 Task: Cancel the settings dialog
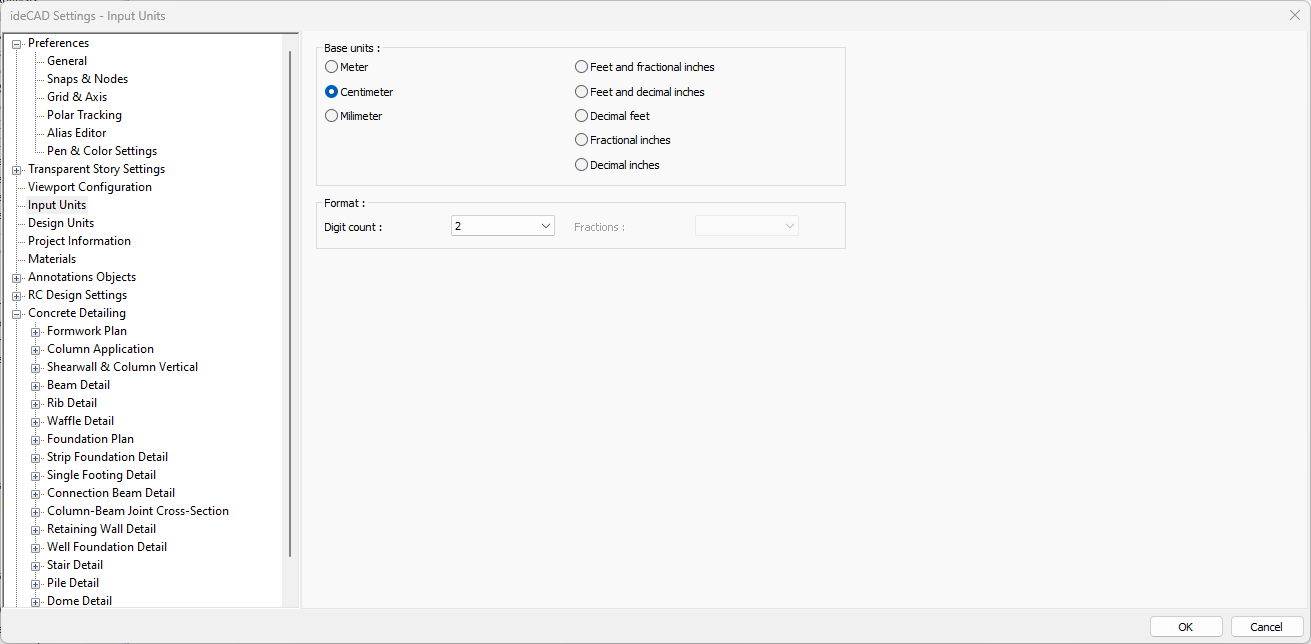(1266, 627)
